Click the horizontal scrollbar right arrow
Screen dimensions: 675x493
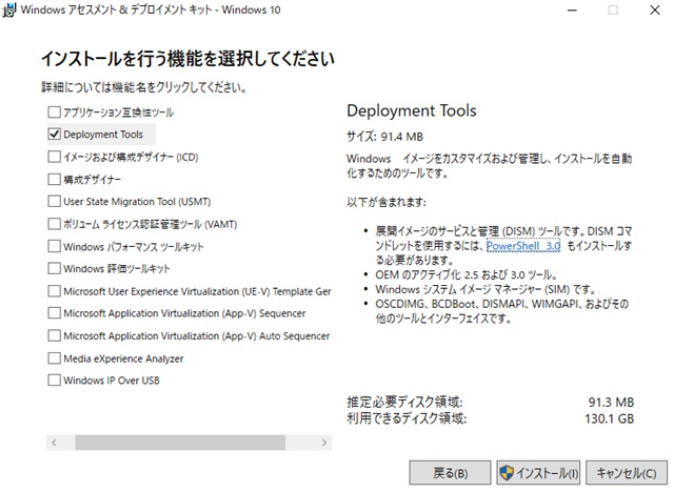click(x=323, y=441)
